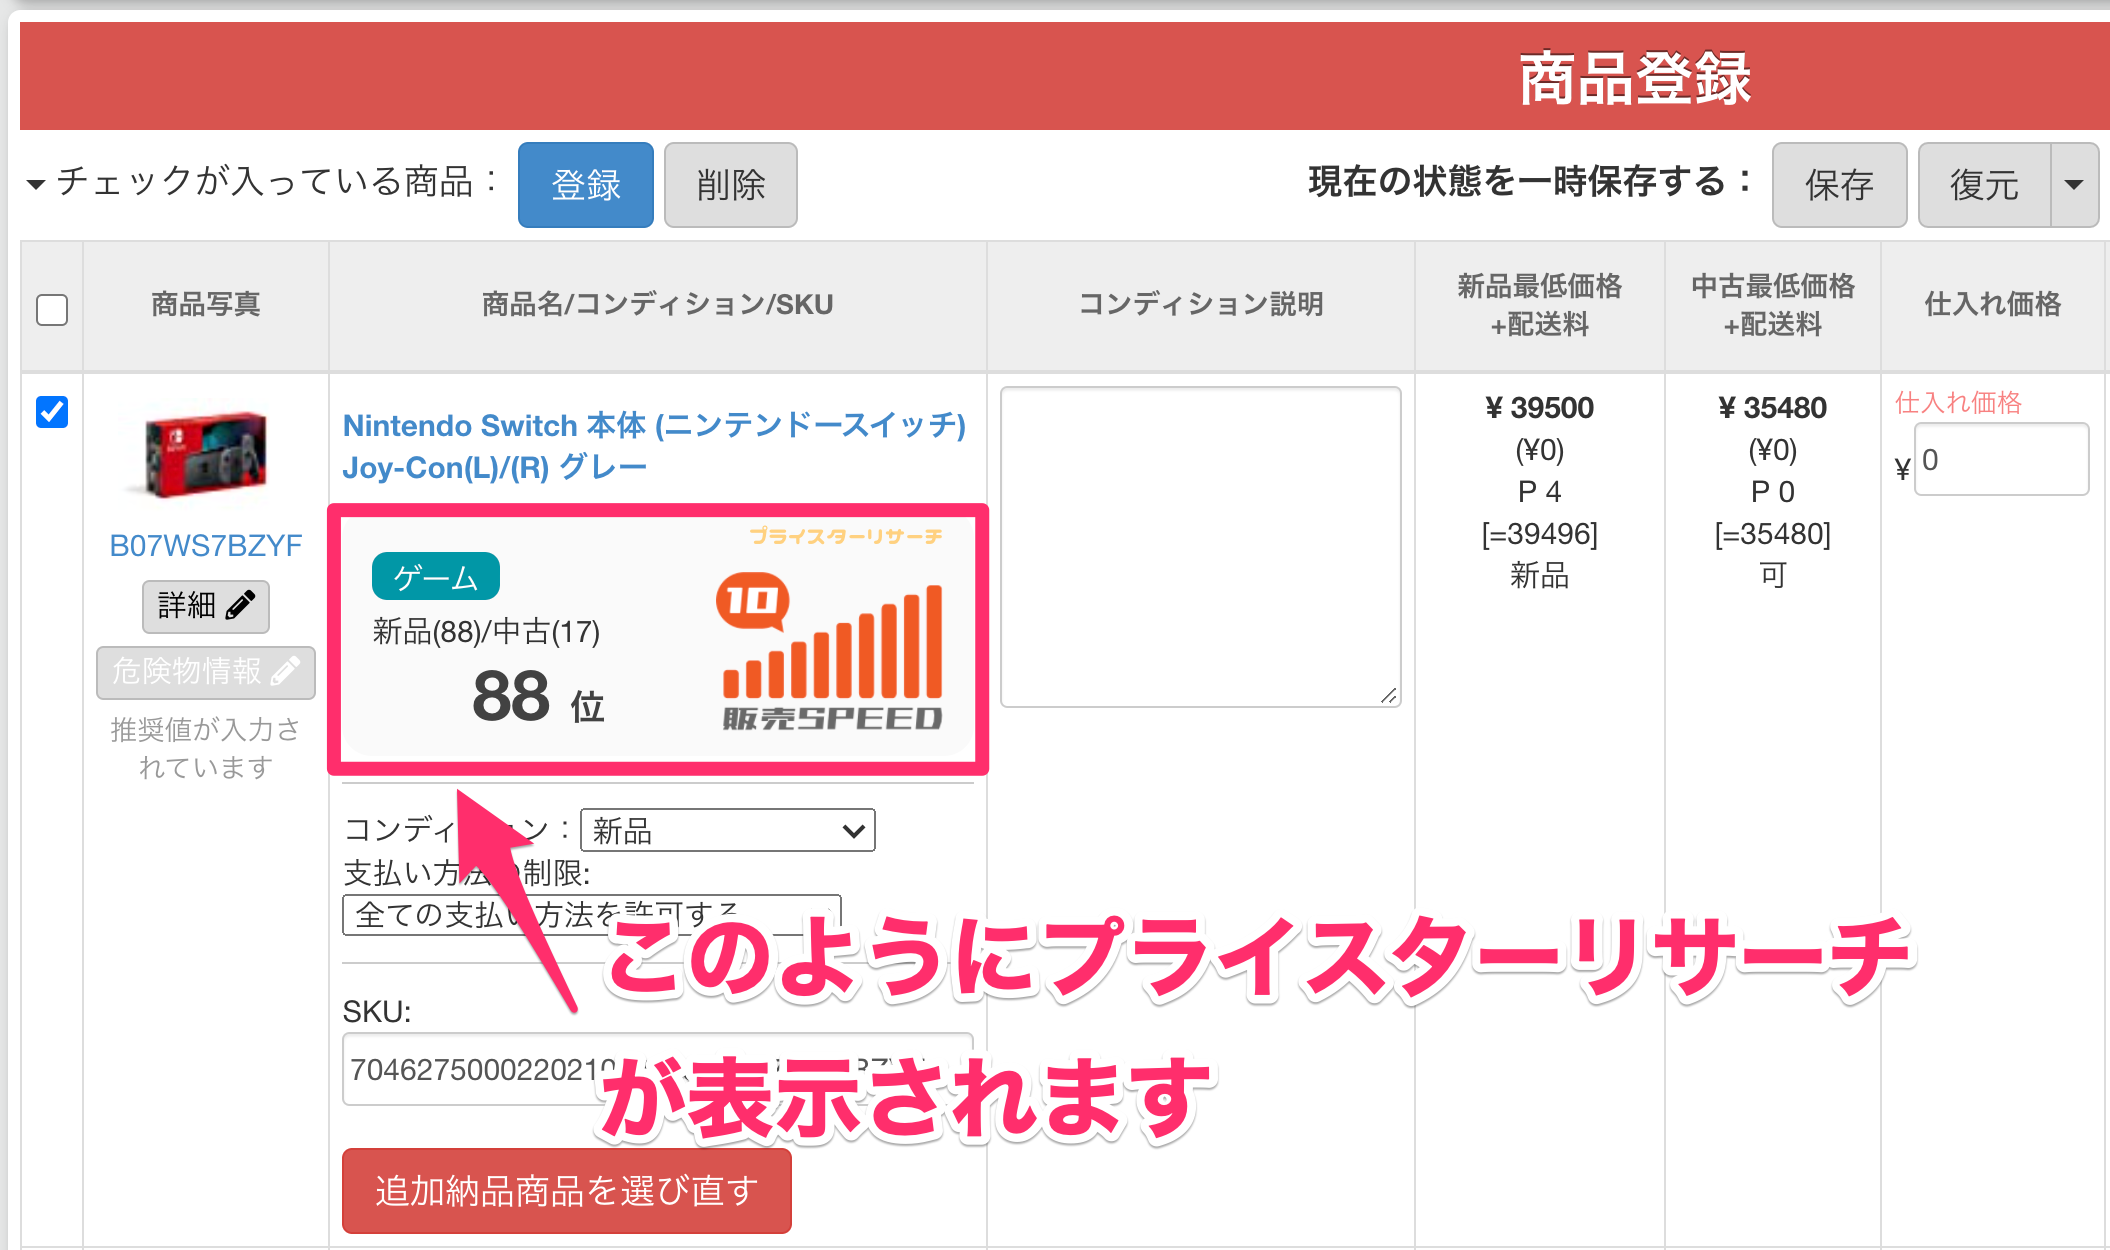Click the 削除 button
The width and height of the screenshot is (2110, 1250).
tap(730, 185)
